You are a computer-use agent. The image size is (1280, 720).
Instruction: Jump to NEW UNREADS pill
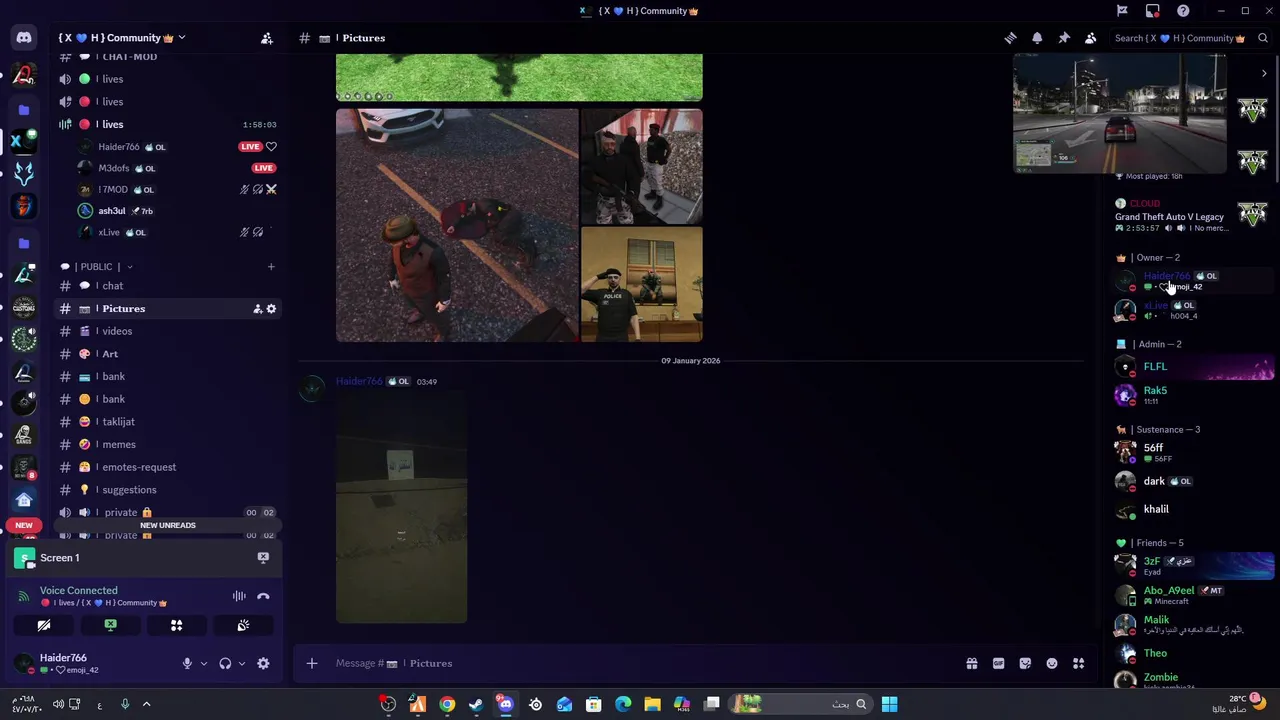coord(168,525)
